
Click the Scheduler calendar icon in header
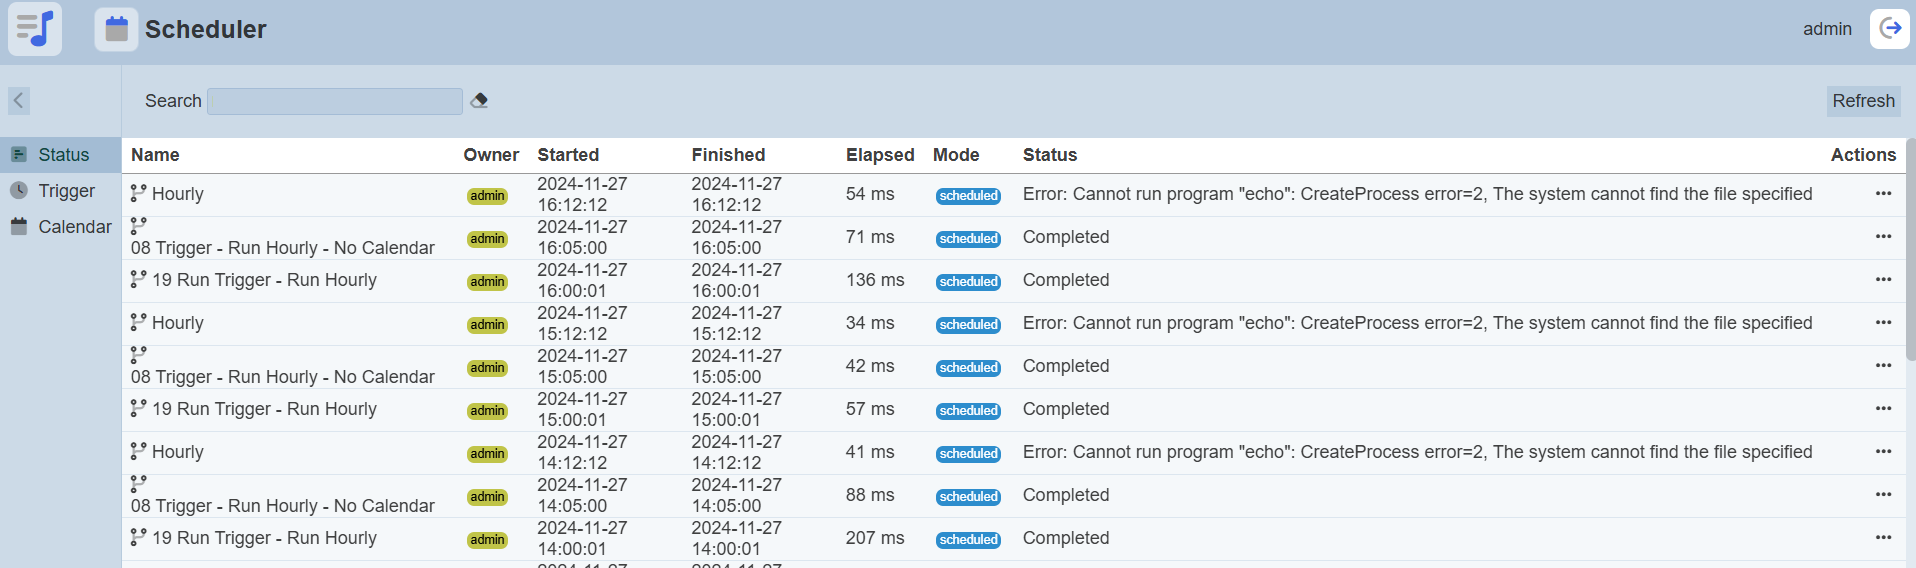tap(116, 30)
